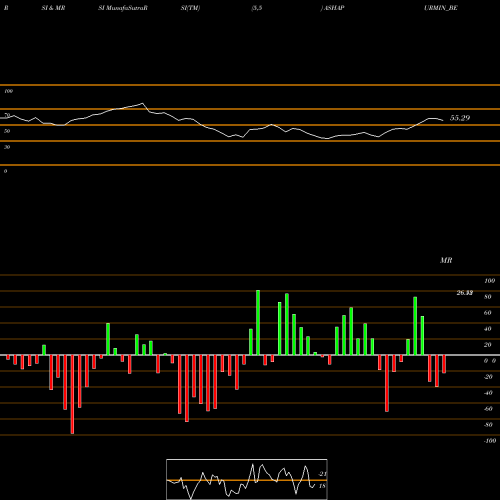
Task: Click the '(5,5' parameter text in header
Action: pos(257,8)
